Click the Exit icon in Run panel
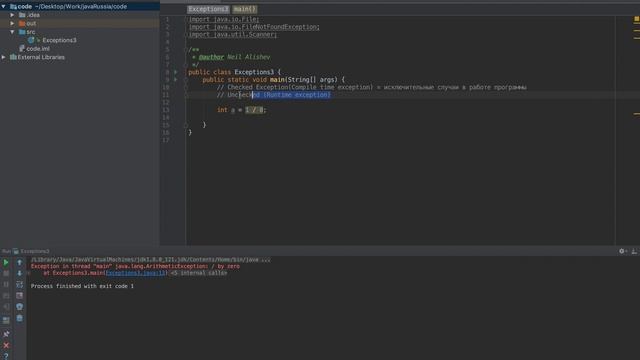 point(6,307)
